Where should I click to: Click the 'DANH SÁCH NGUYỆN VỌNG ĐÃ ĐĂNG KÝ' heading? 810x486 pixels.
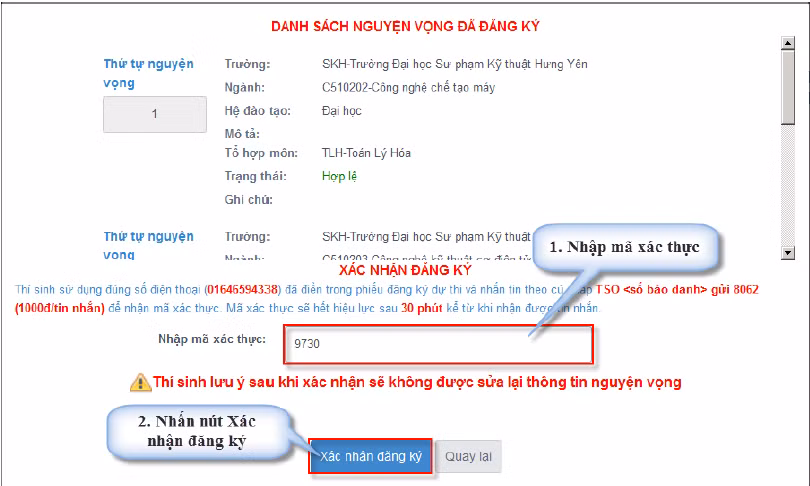pos(405,26)
